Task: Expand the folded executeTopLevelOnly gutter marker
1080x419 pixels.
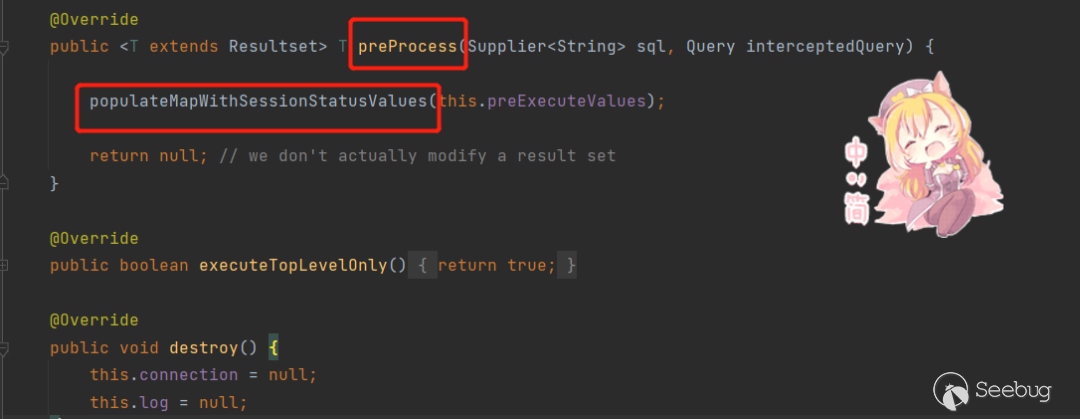Action: pos(5,265)
